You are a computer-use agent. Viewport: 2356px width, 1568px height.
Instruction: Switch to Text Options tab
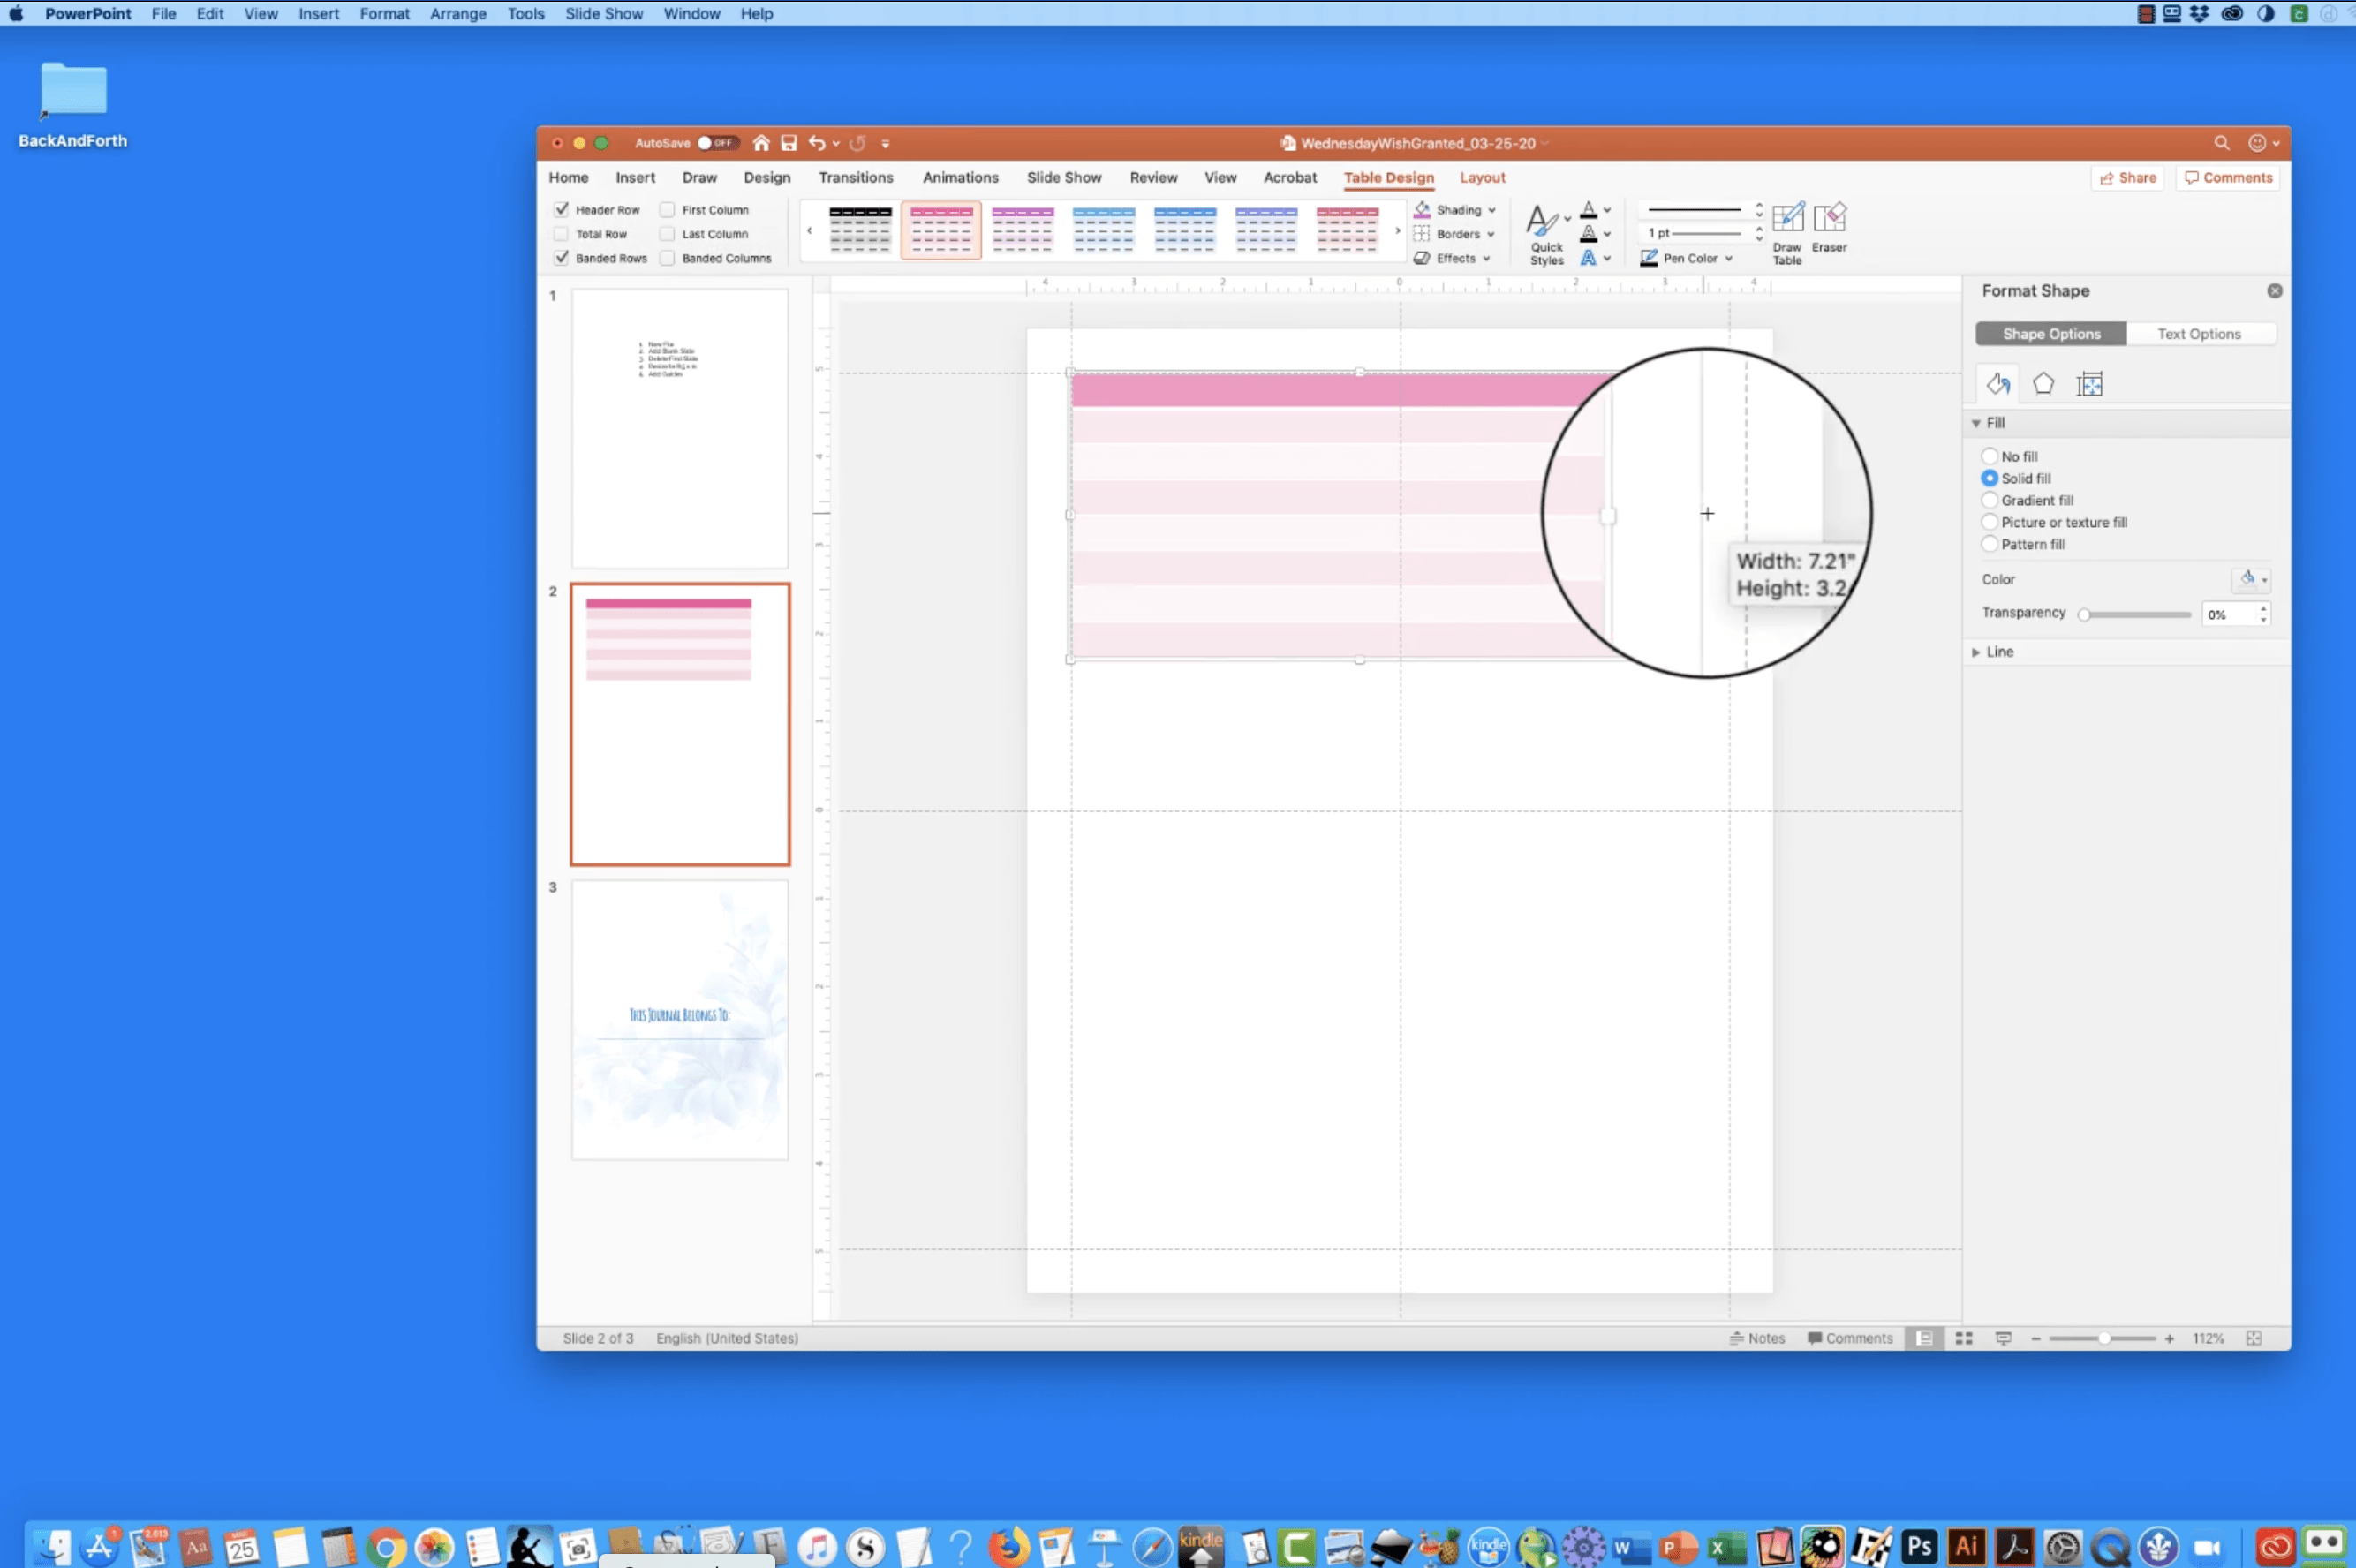pyautogui.click(x=2198, y=334)
